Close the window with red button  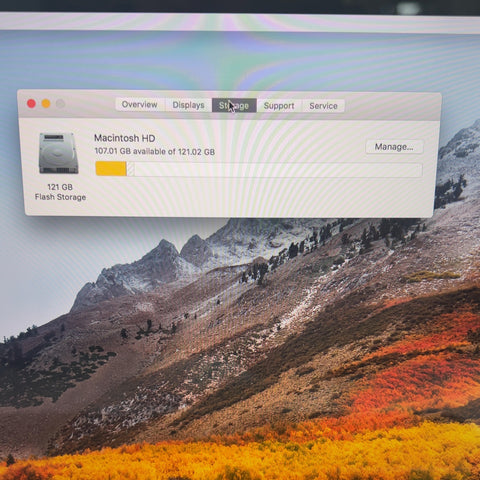coord(31,104)
